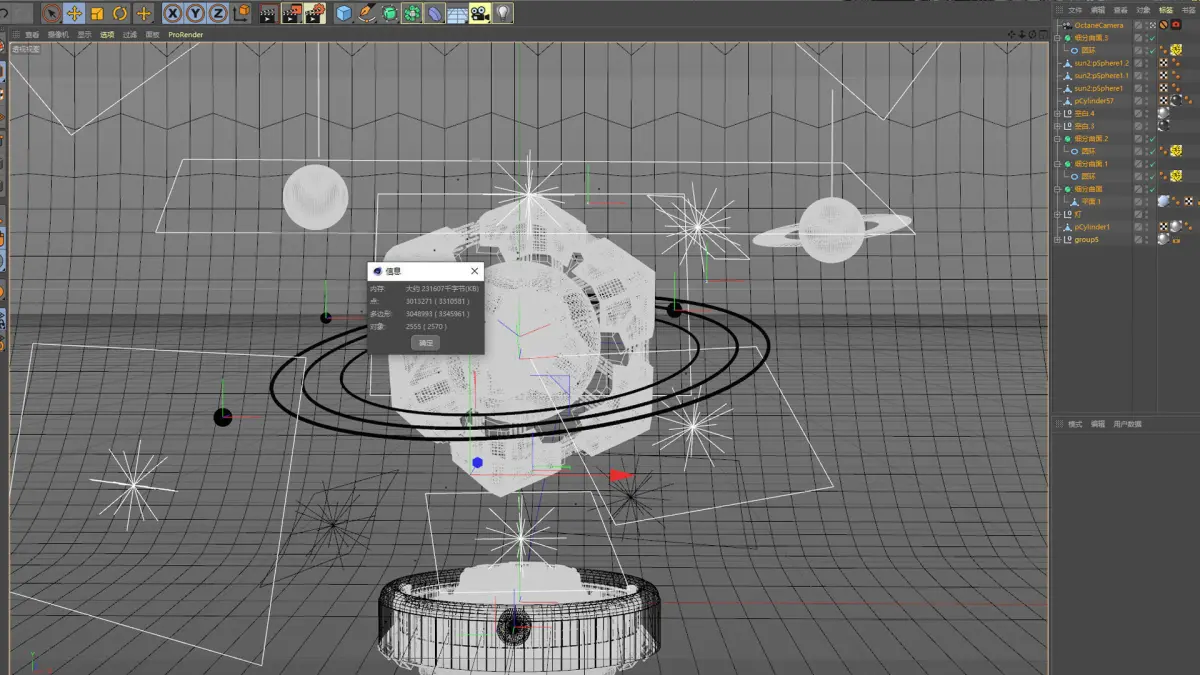Select the Live Selection arrow tool
1200x675 pixels.
[x=51, y=13]
